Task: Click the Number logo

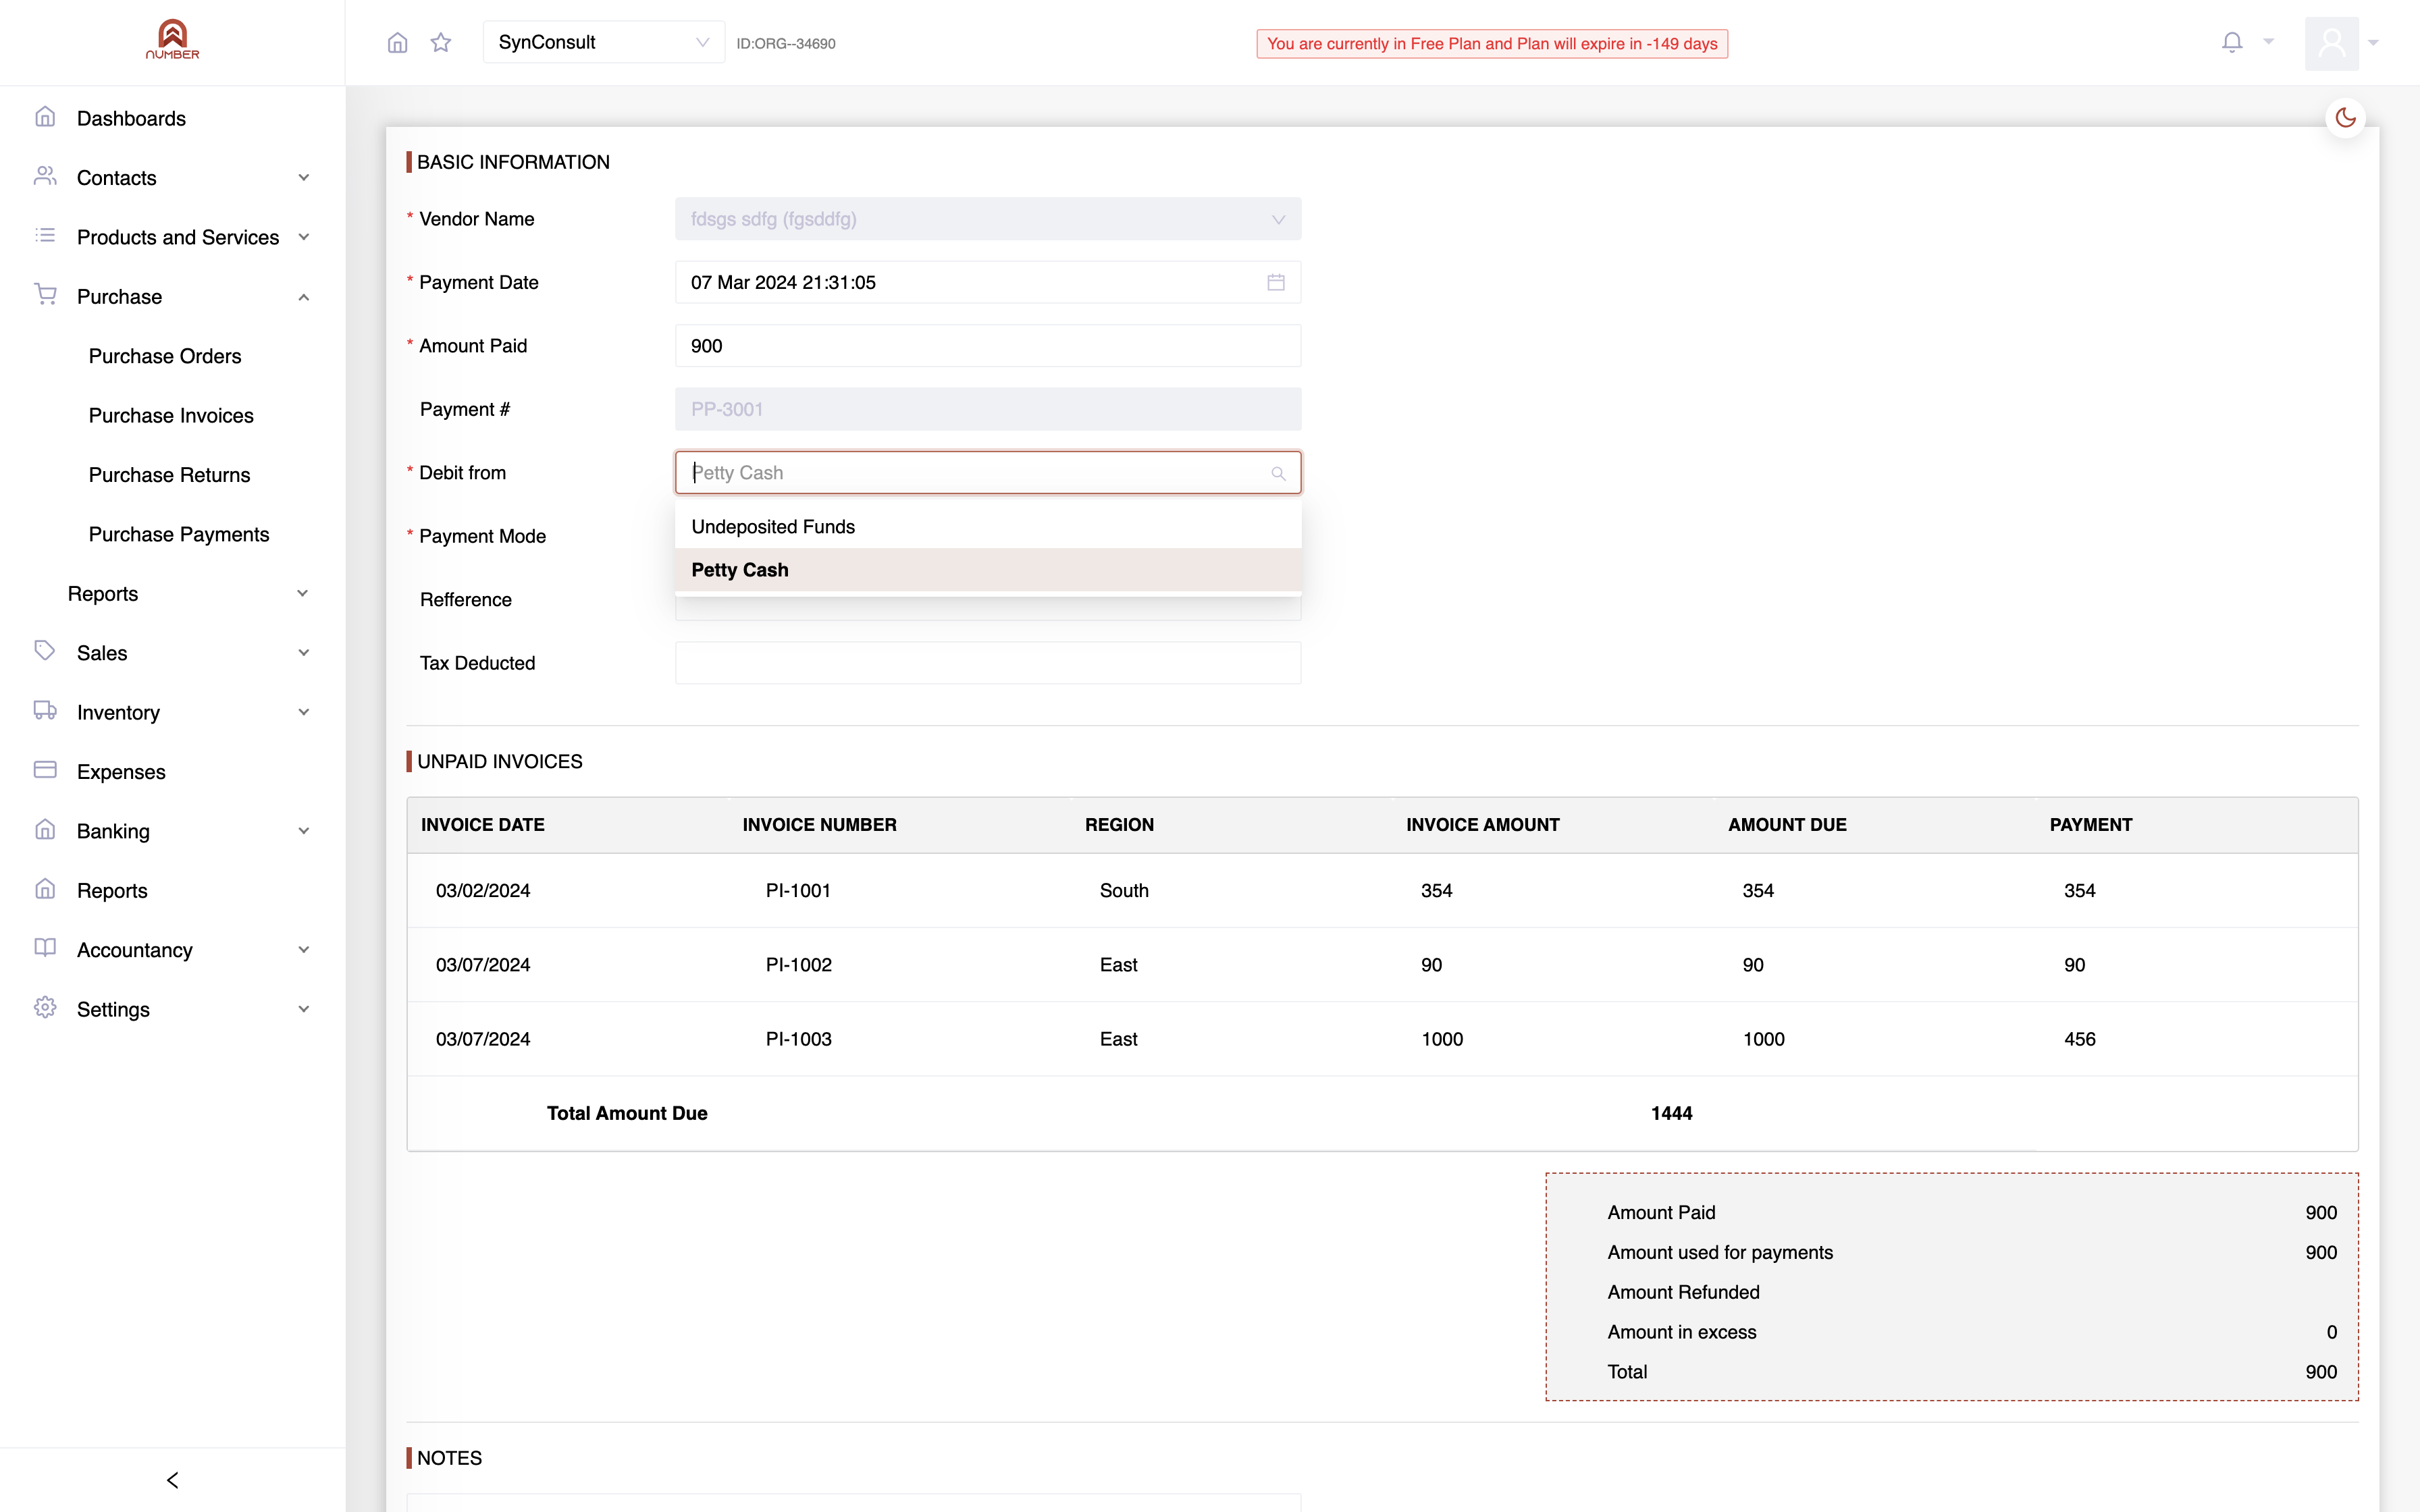Action: (x=172, y=40)
